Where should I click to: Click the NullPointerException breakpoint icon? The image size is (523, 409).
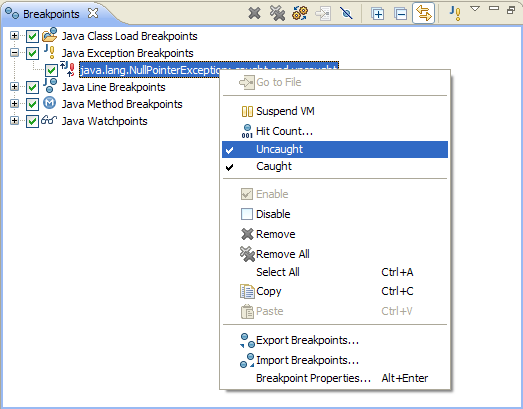point(68,69)
